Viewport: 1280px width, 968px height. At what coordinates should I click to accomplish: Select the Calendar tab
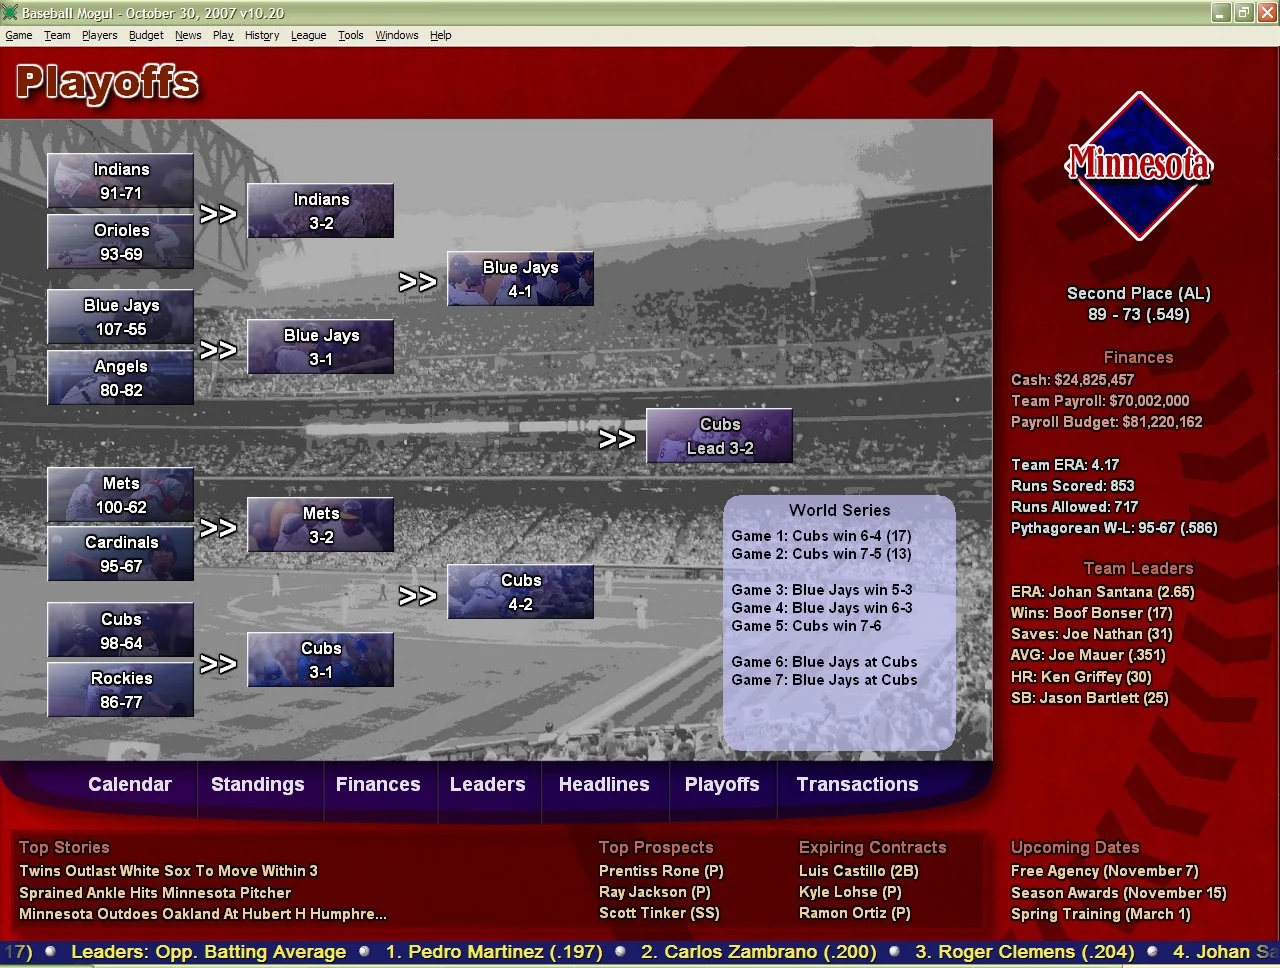click(130, 784)
